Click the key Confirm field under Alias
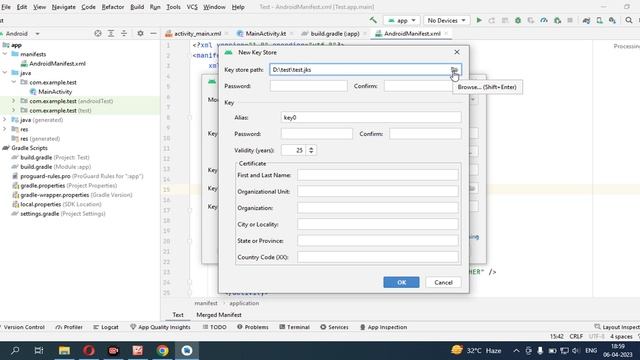640x360 pixels. [425, 134]
